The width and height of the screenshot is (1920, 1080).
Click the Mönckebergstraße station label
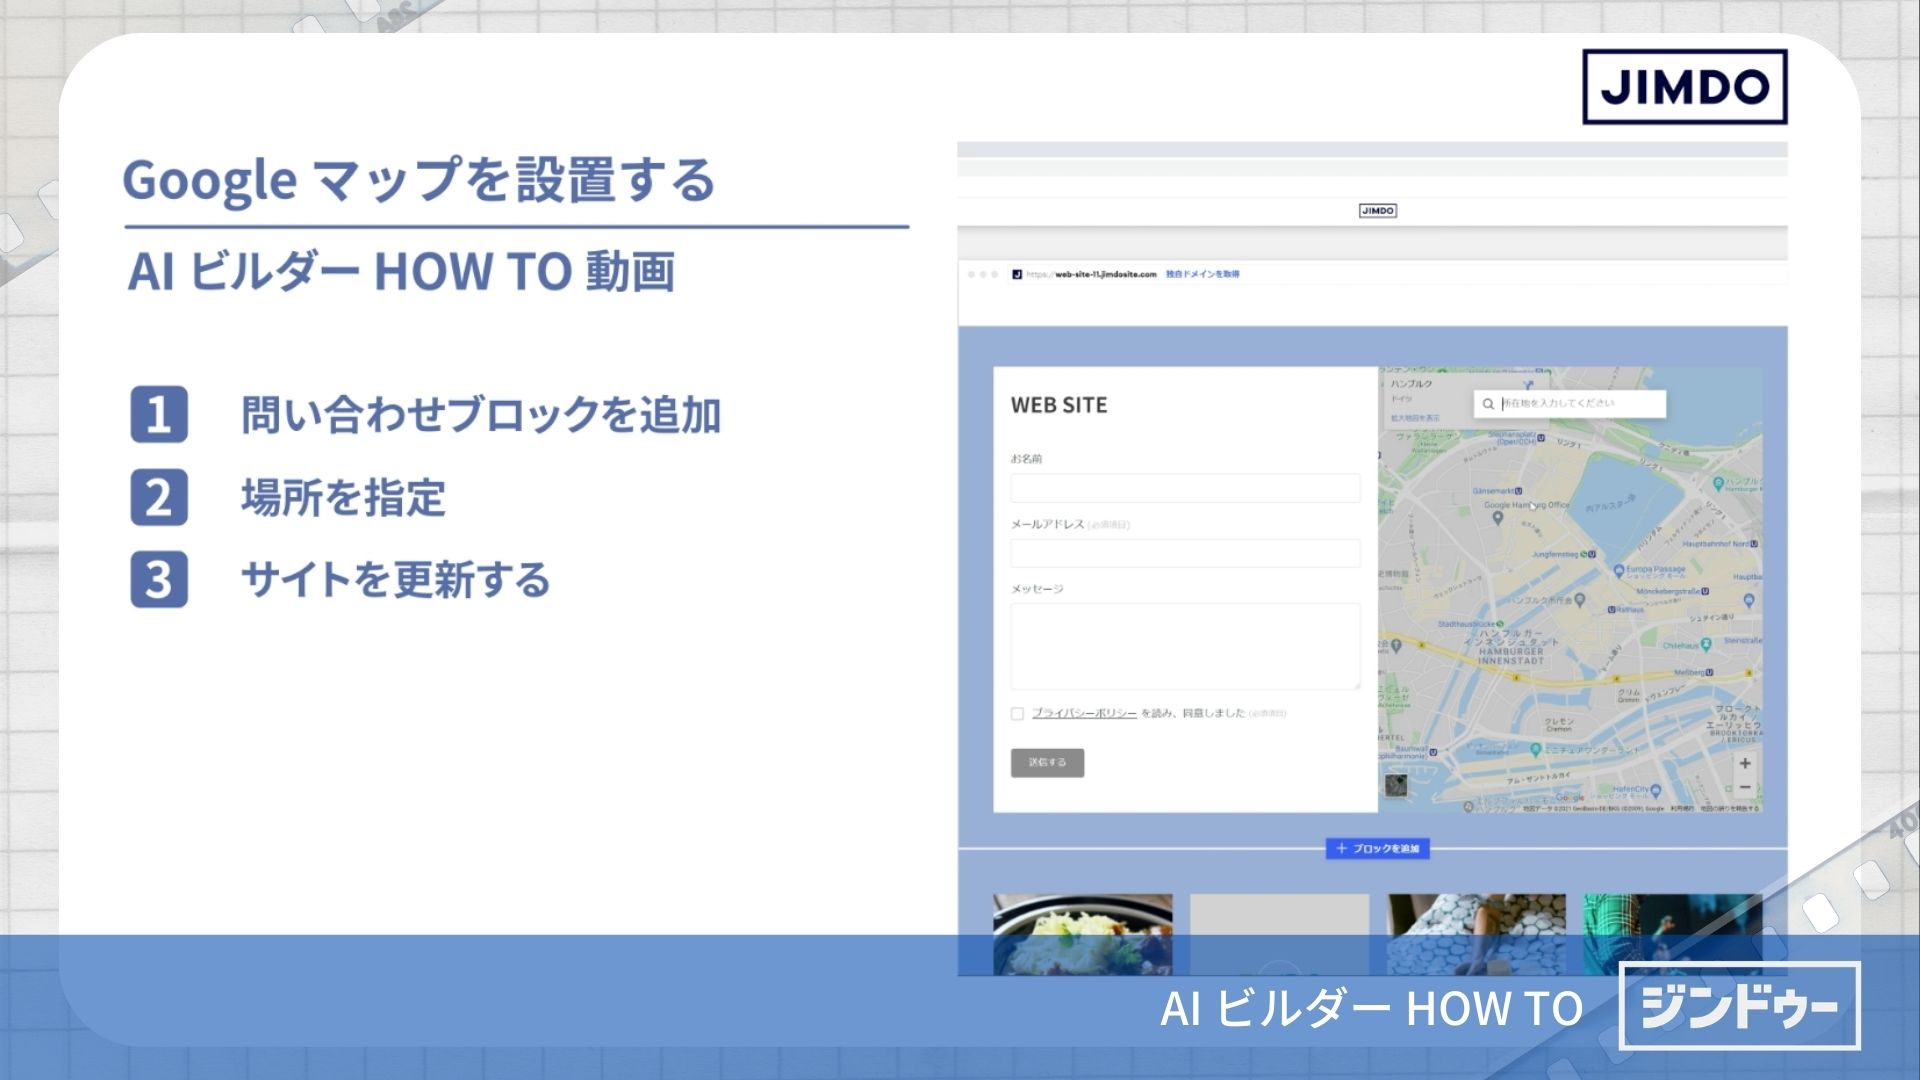pos(1668,591)
